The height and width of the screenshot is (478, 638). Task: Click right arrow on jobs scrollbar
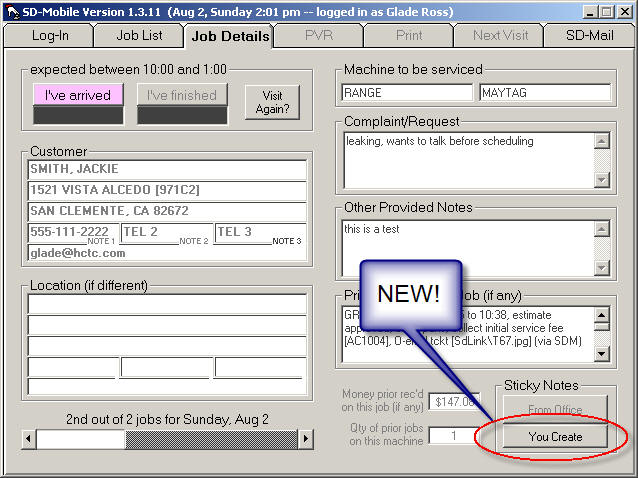[306, 439]
